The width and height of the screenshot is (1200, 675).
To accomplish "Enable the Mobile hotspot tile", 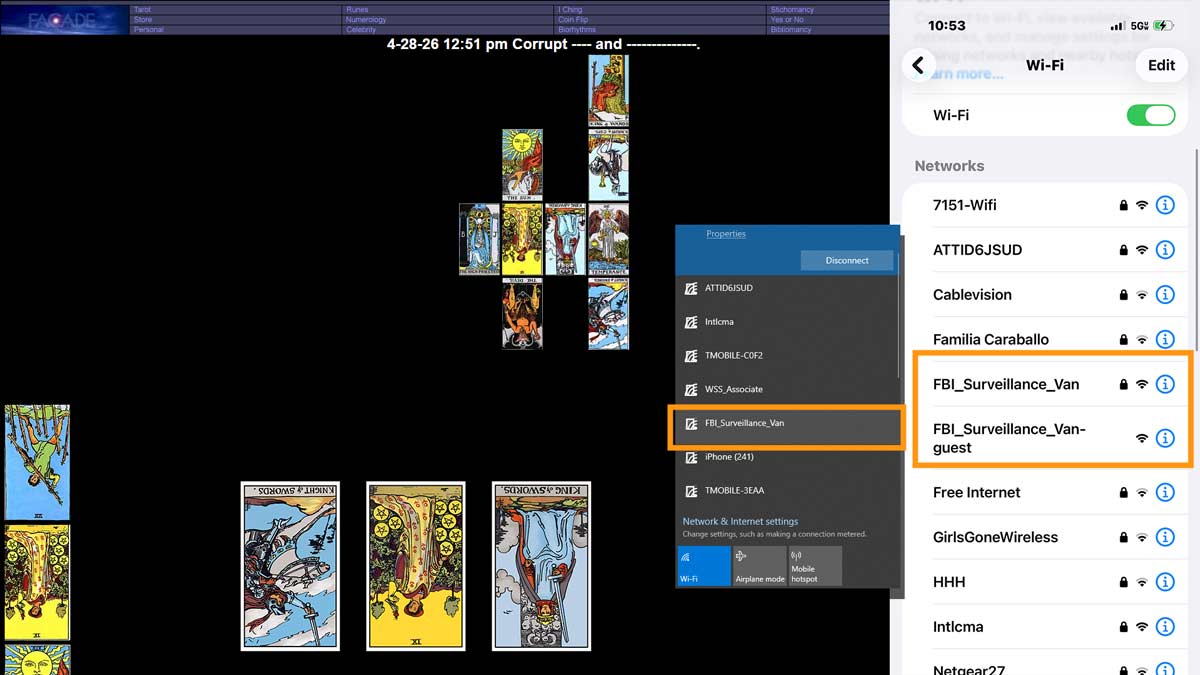I will 814,565.
